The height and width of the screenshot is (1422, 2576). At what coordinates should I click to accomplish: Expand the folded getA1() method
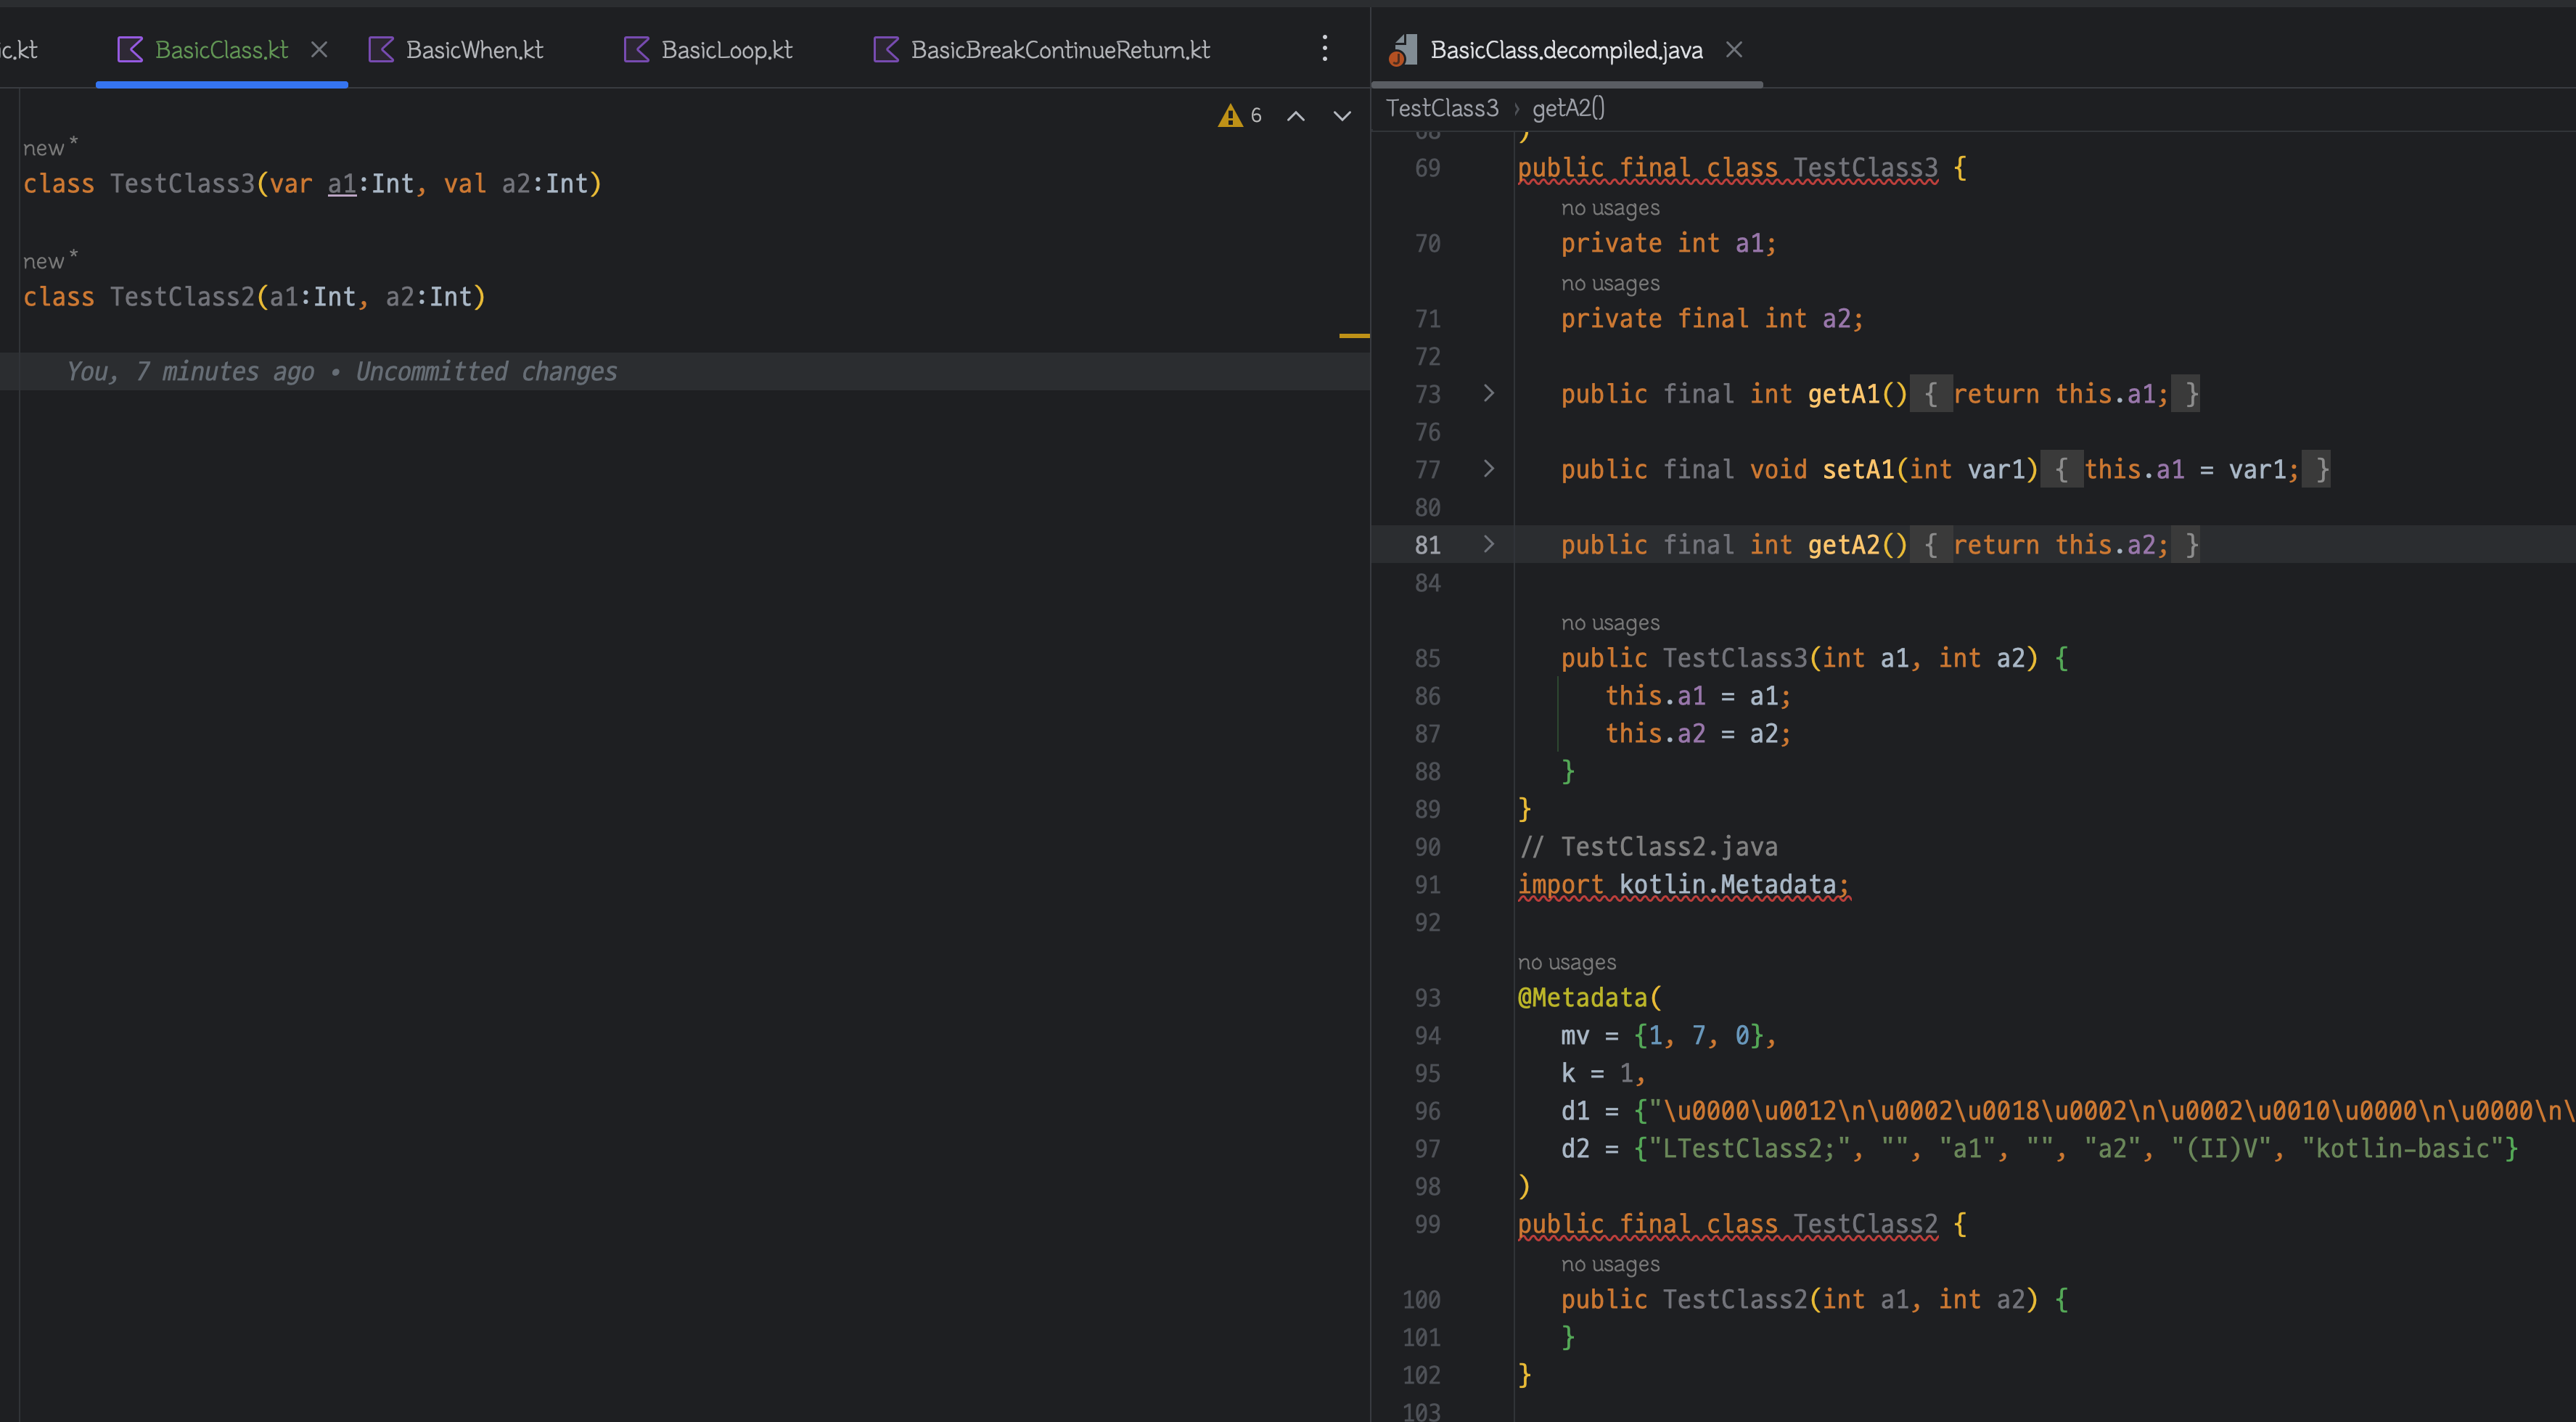1488,393
